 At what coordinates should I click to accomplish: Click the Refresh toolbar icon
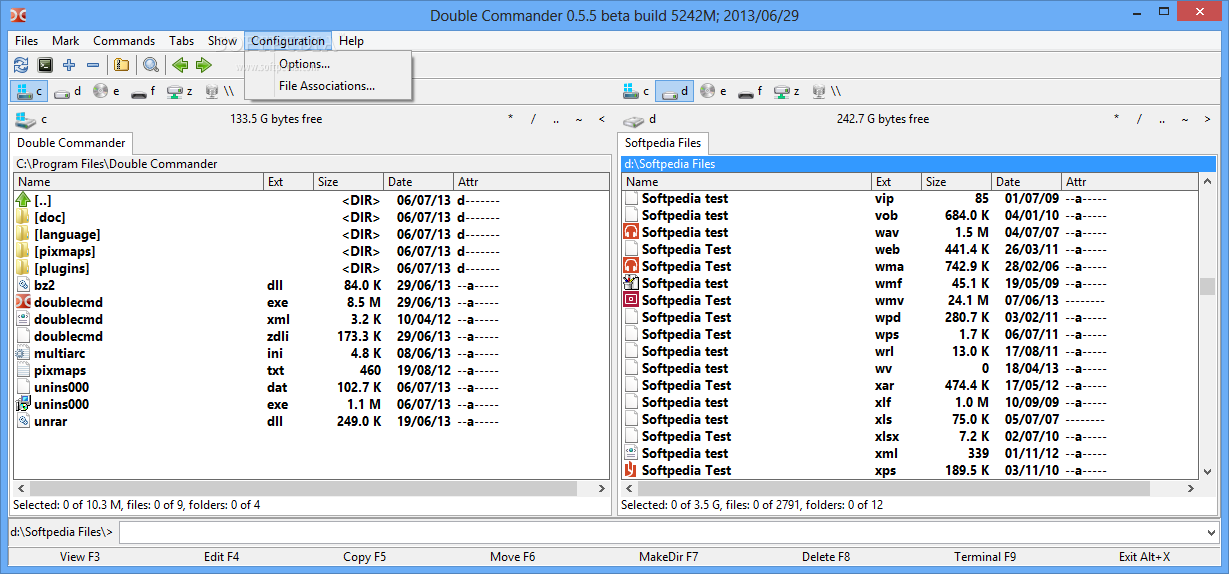coord(21,65)
